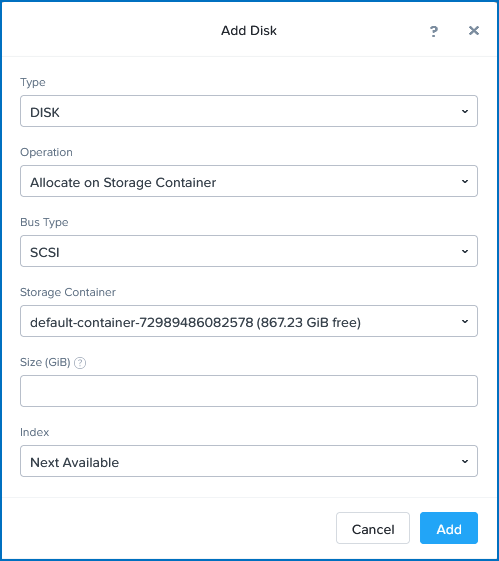Open the help question mark in the dialog header
The image size is (499, 561).
click(x=434, y=31)
